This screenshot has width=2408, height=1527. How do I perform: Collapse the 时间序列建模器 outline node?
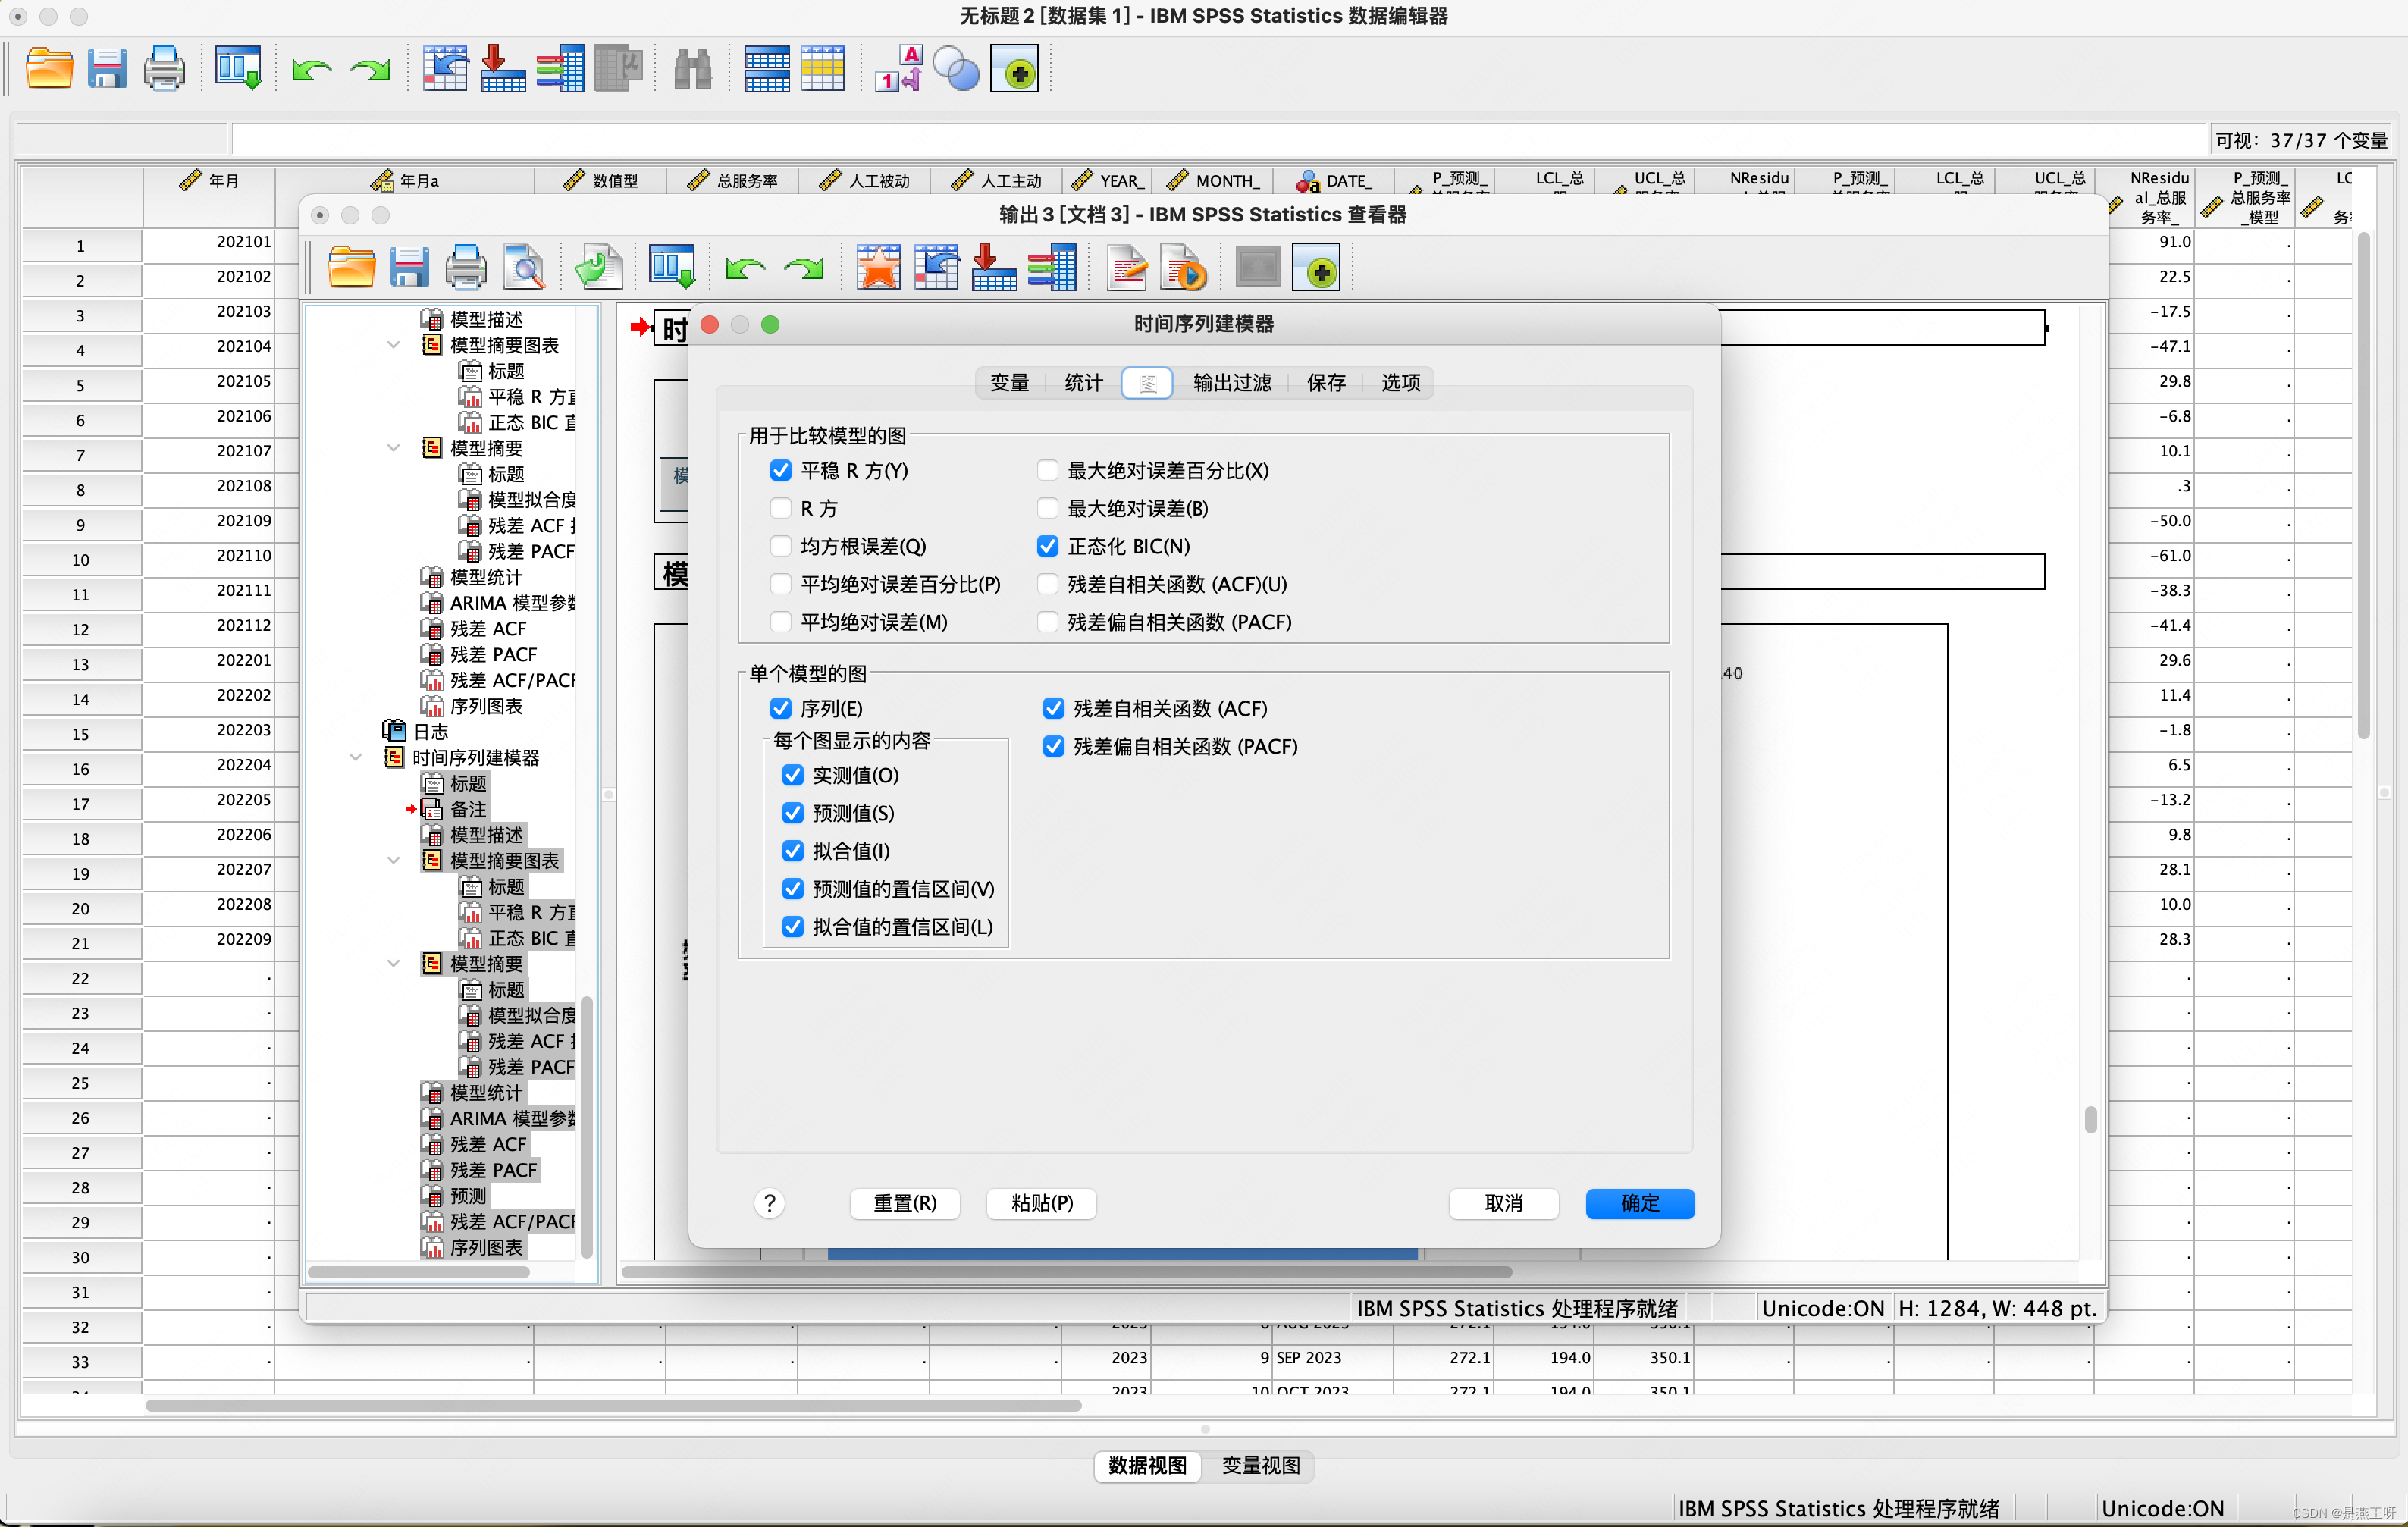(356, 758)
